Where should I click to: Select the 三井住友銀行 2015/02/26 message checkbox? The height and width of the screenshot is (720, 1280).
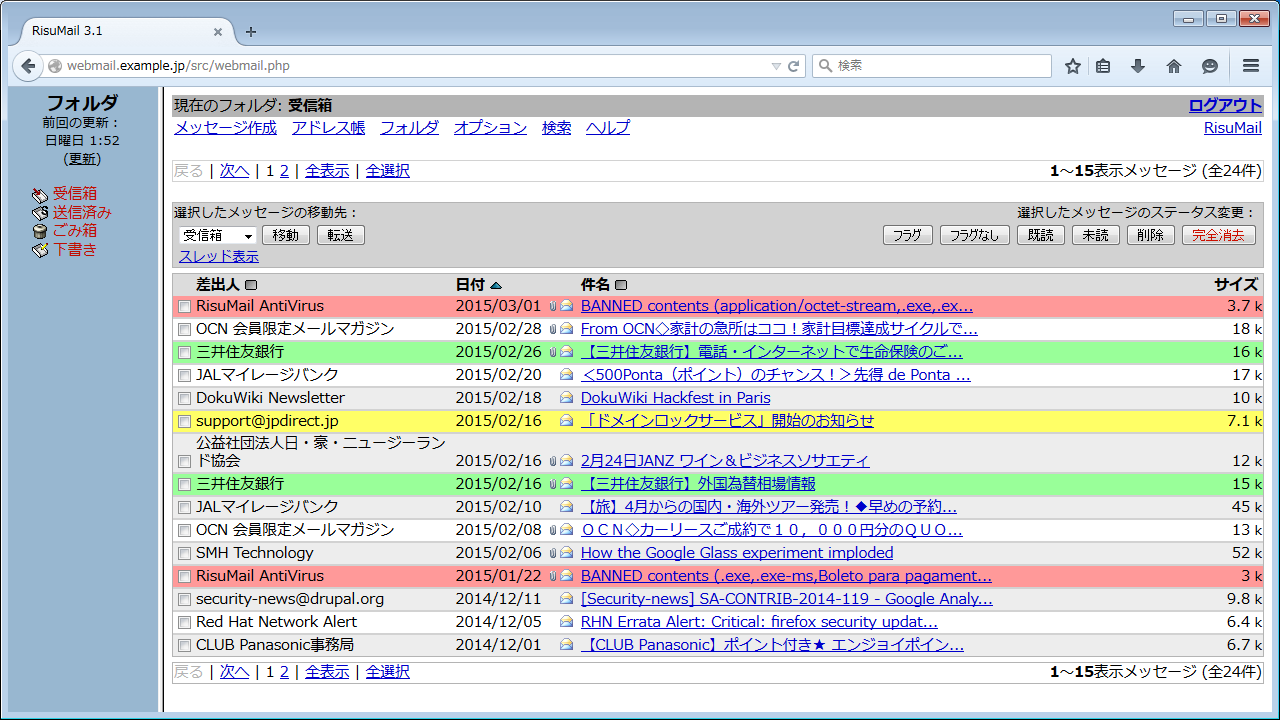pos(184,353)
